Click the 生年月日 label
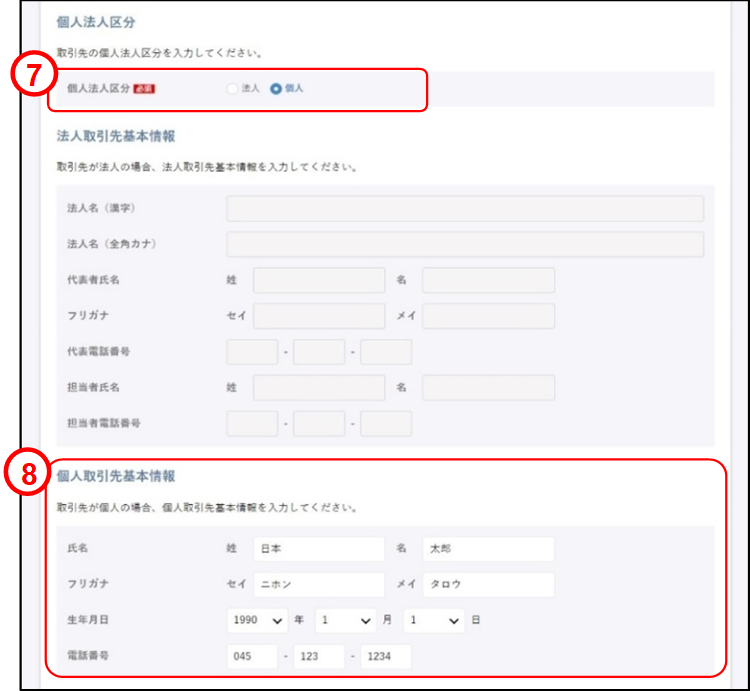This screenshot has width=750, height=691. click(88, 620)
